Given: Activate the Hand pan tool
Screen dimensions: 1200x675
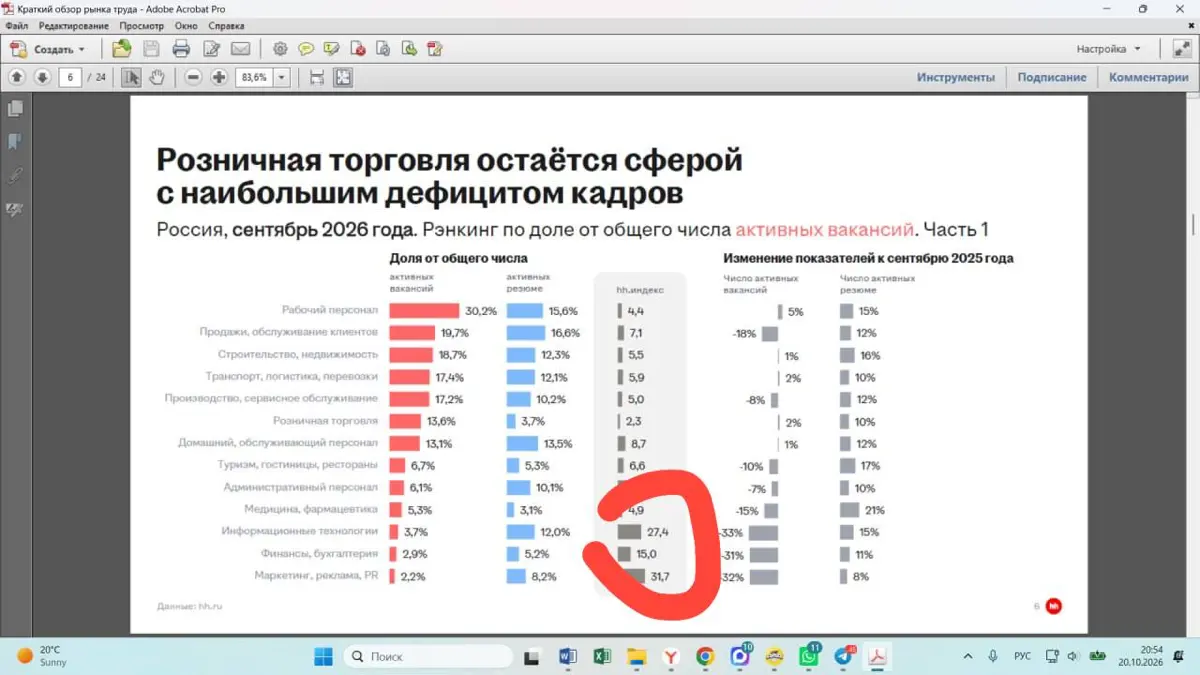Looking at the screenshot, I should point(156,77).
